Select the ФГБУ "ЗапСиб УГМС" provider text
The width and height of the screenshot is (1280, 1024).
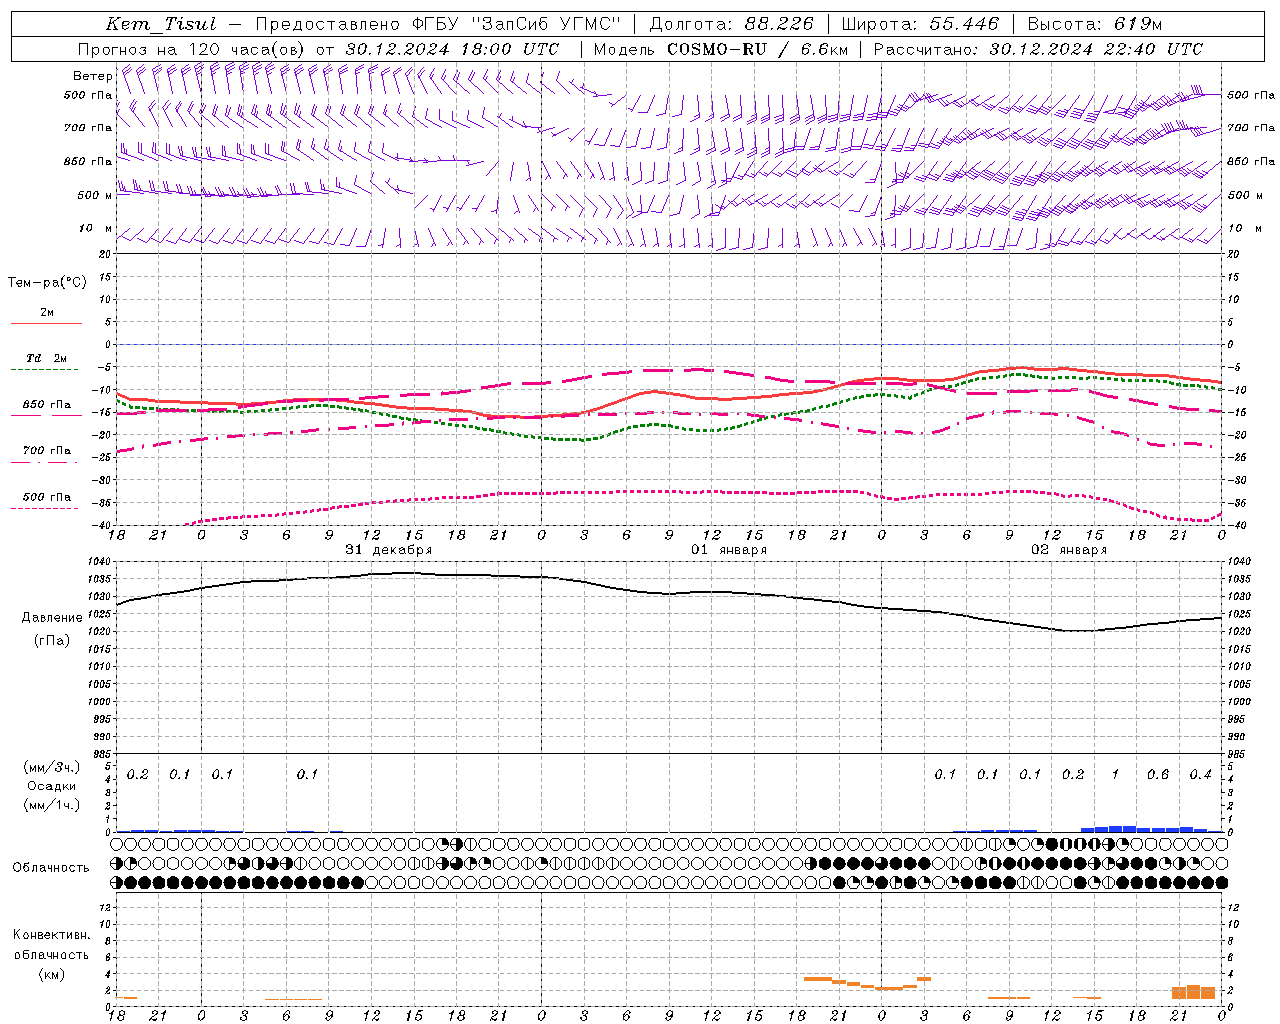[x=516, y=24]
